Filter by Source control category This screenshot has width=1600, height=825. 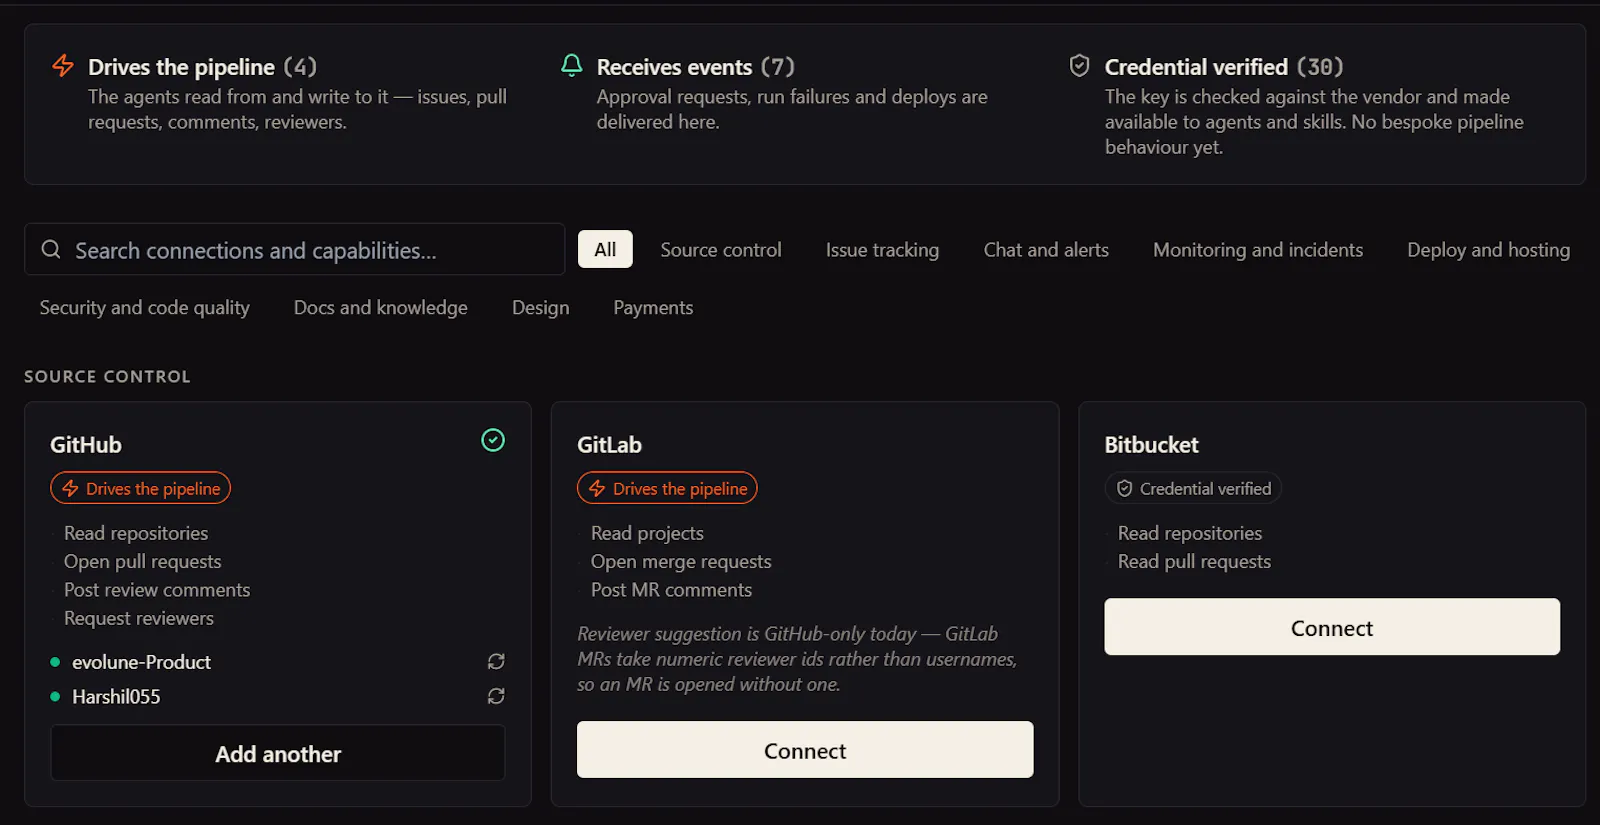coord(721,249)
